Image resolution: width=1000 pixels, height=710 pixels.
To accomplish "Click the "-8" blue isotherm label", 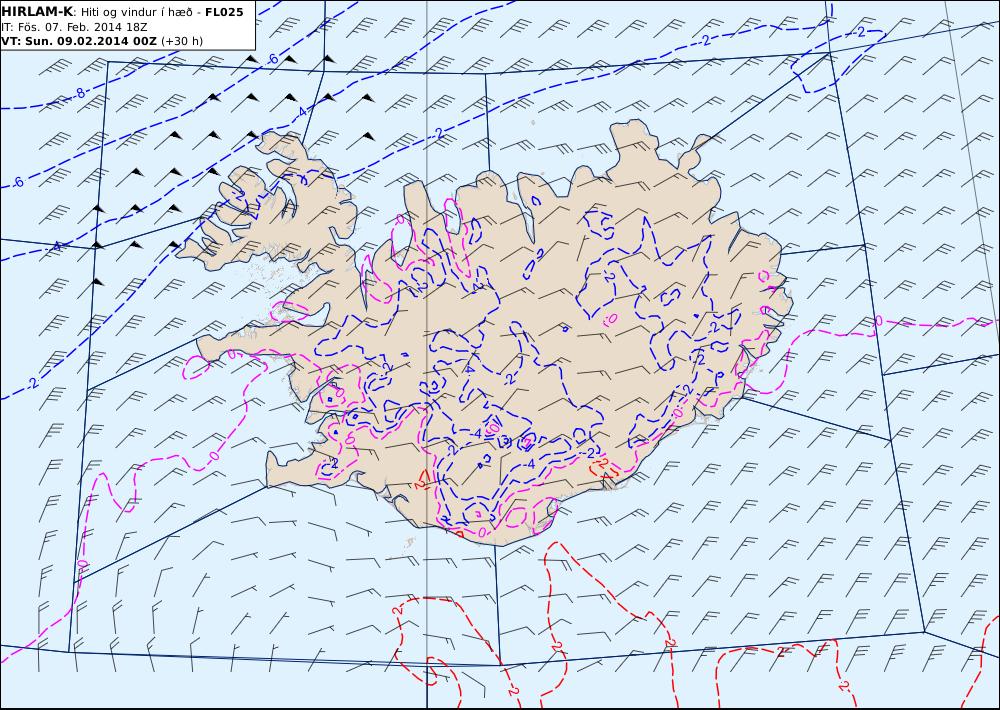I will [78, 94].
